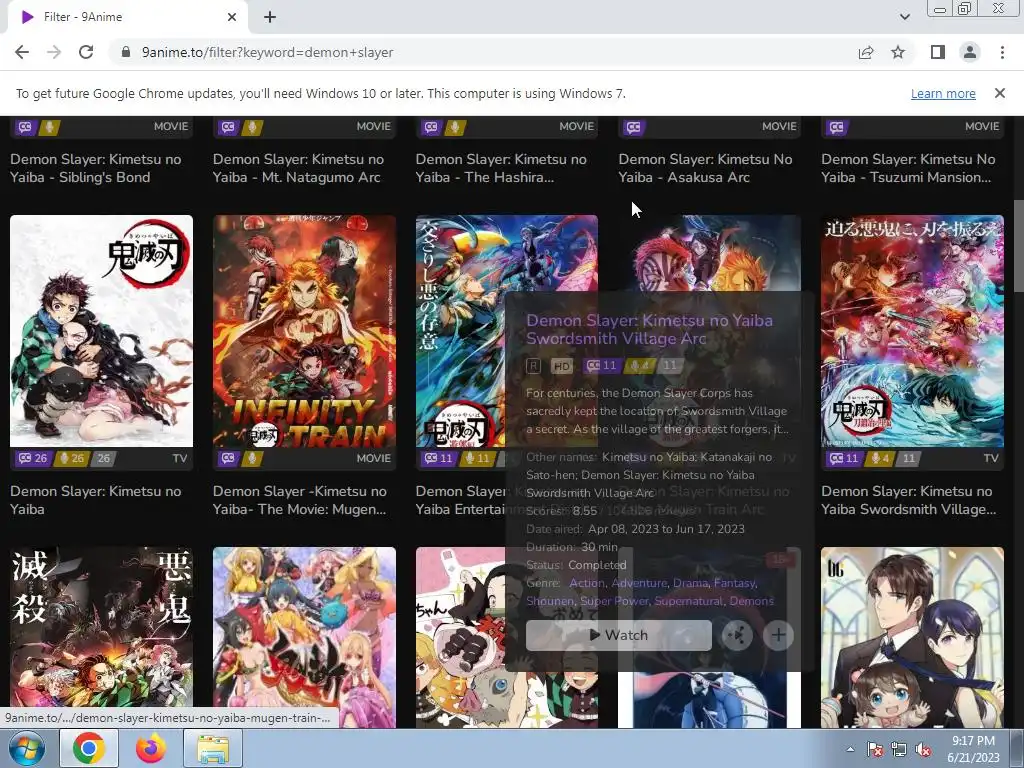Viewport: 1024px width, 768px height.
Task: Open Demon Slayer Asakusa Arc title
Action: [705, 168]
